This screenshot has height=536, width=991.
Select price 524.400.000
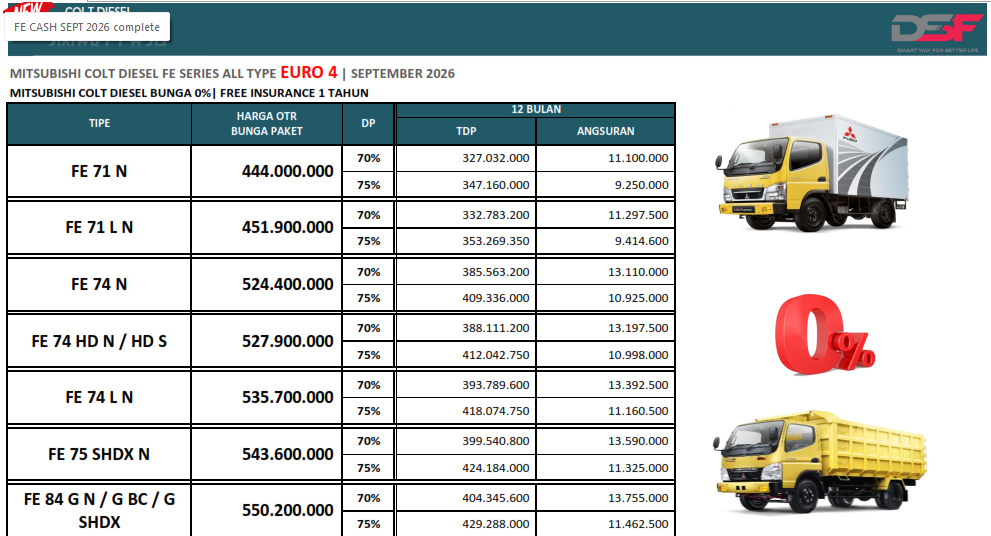288,284
